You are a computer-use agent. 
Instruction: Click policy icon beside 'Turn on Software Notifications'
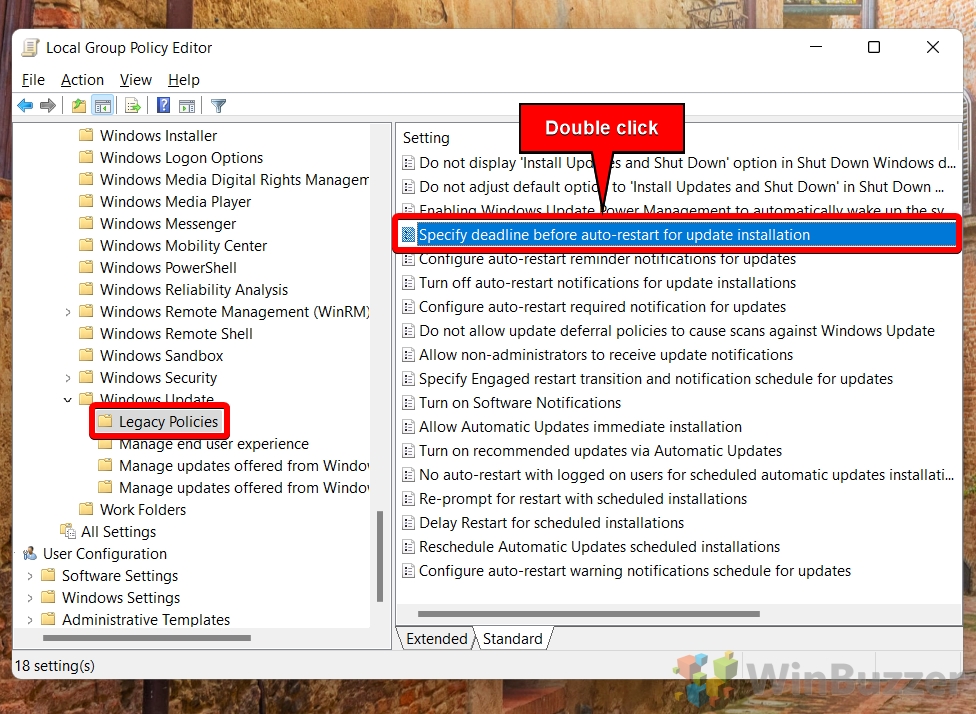tap(408, 403)
